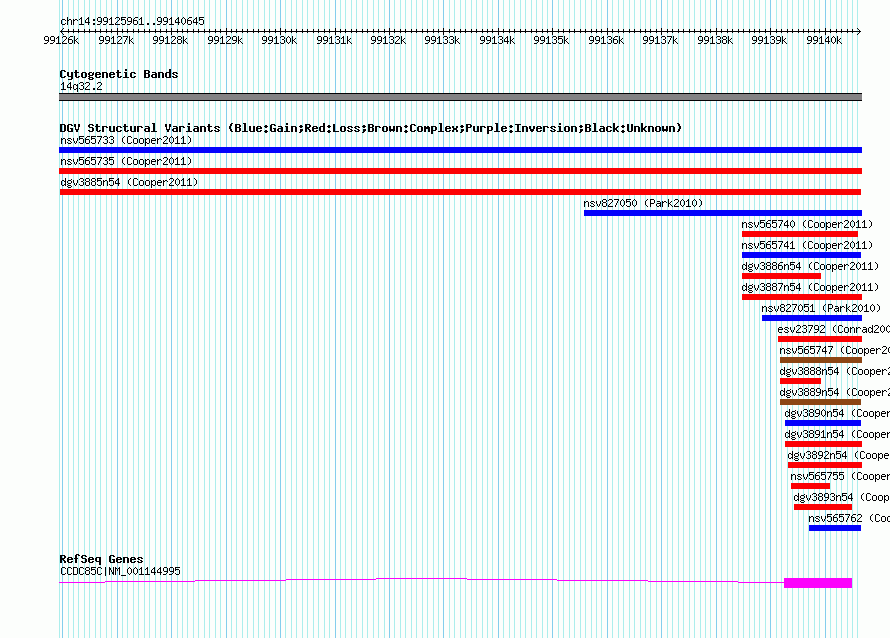Open the nsv565740 (Cooper2011) label
Screen dimensions: 890x638
(807, 224)
